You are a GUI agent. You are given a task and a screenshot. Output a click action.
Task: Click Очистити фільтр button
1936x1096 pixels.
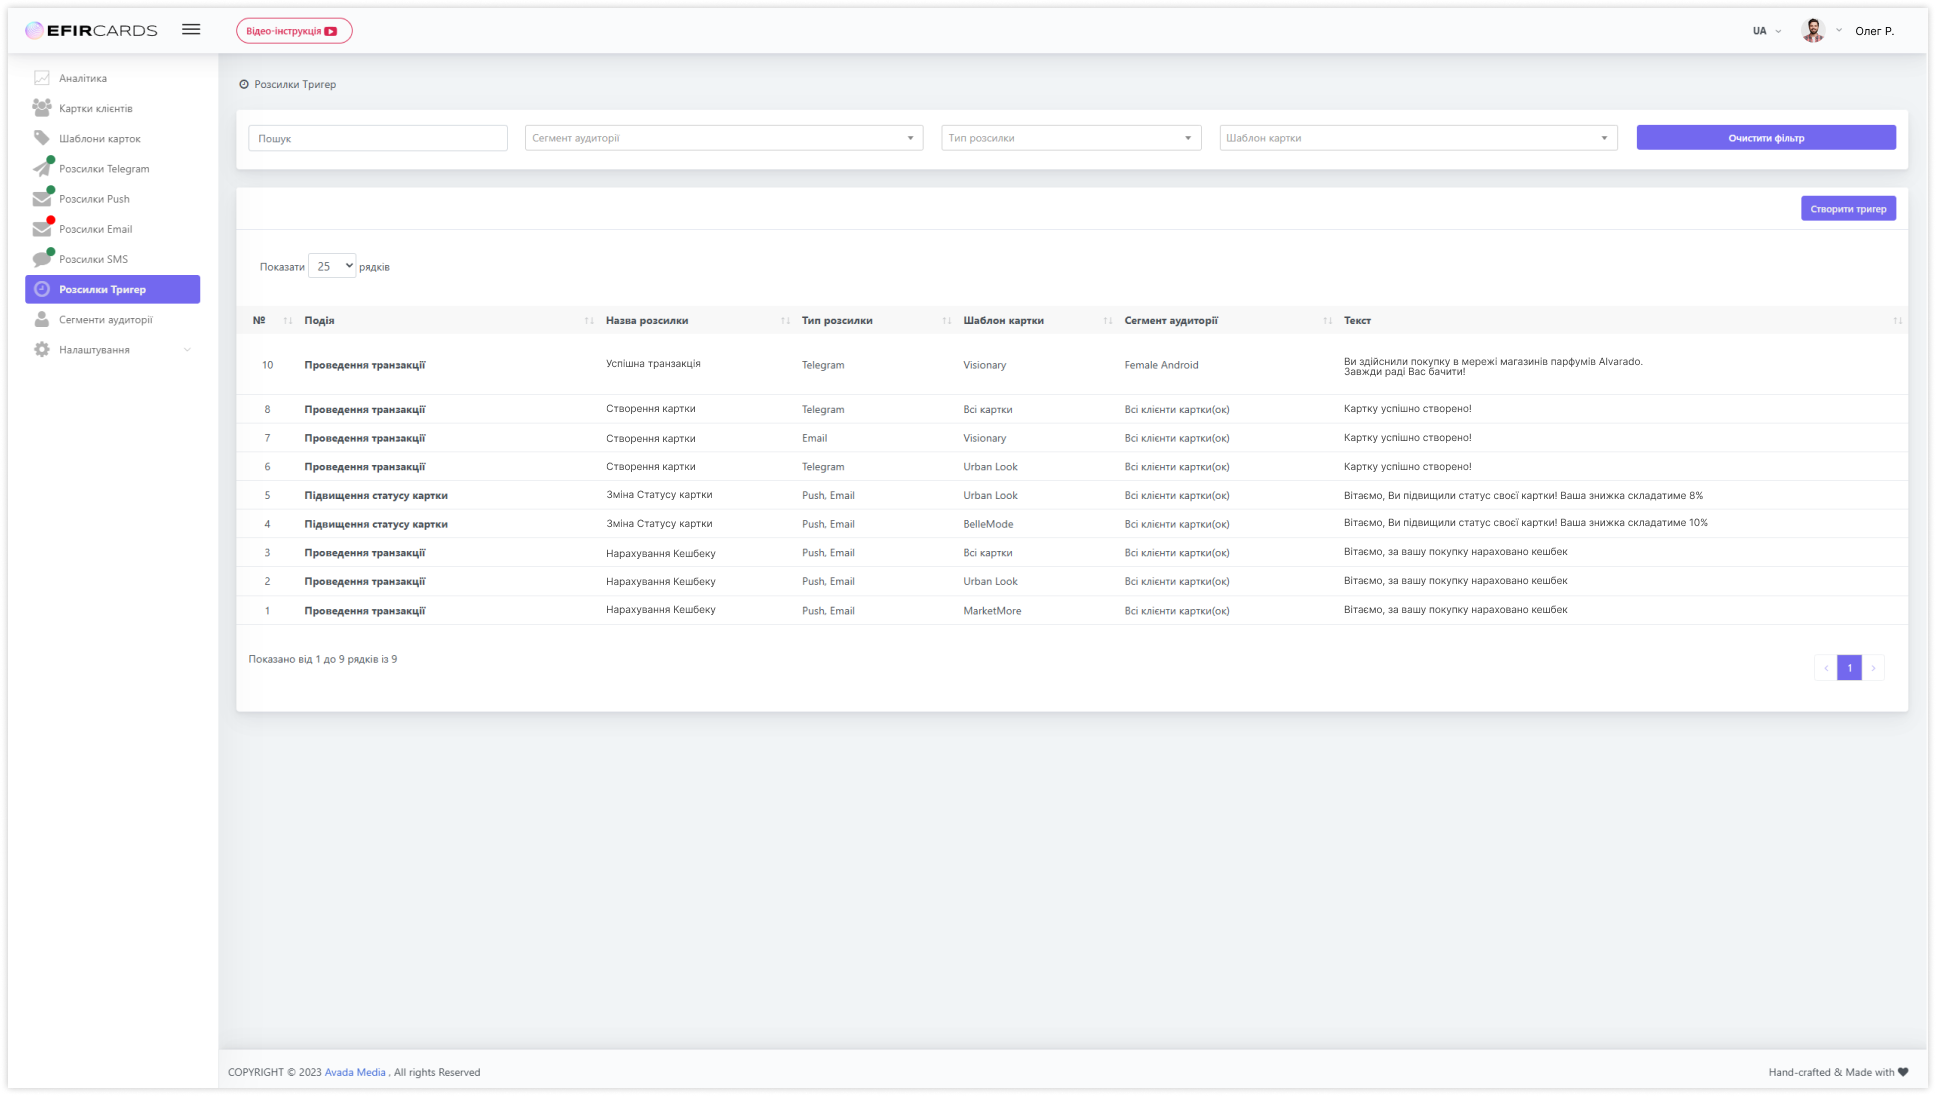click(1765, 138)
